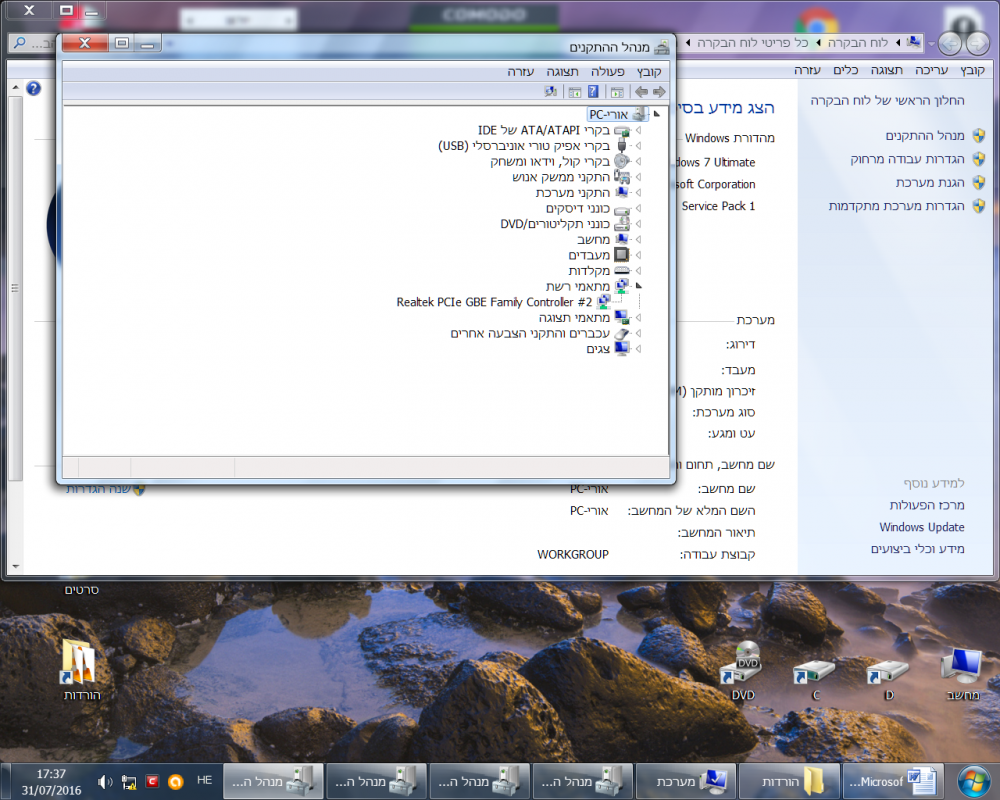
Task: Open the מרכז הפעולות link
Action: 927,505
